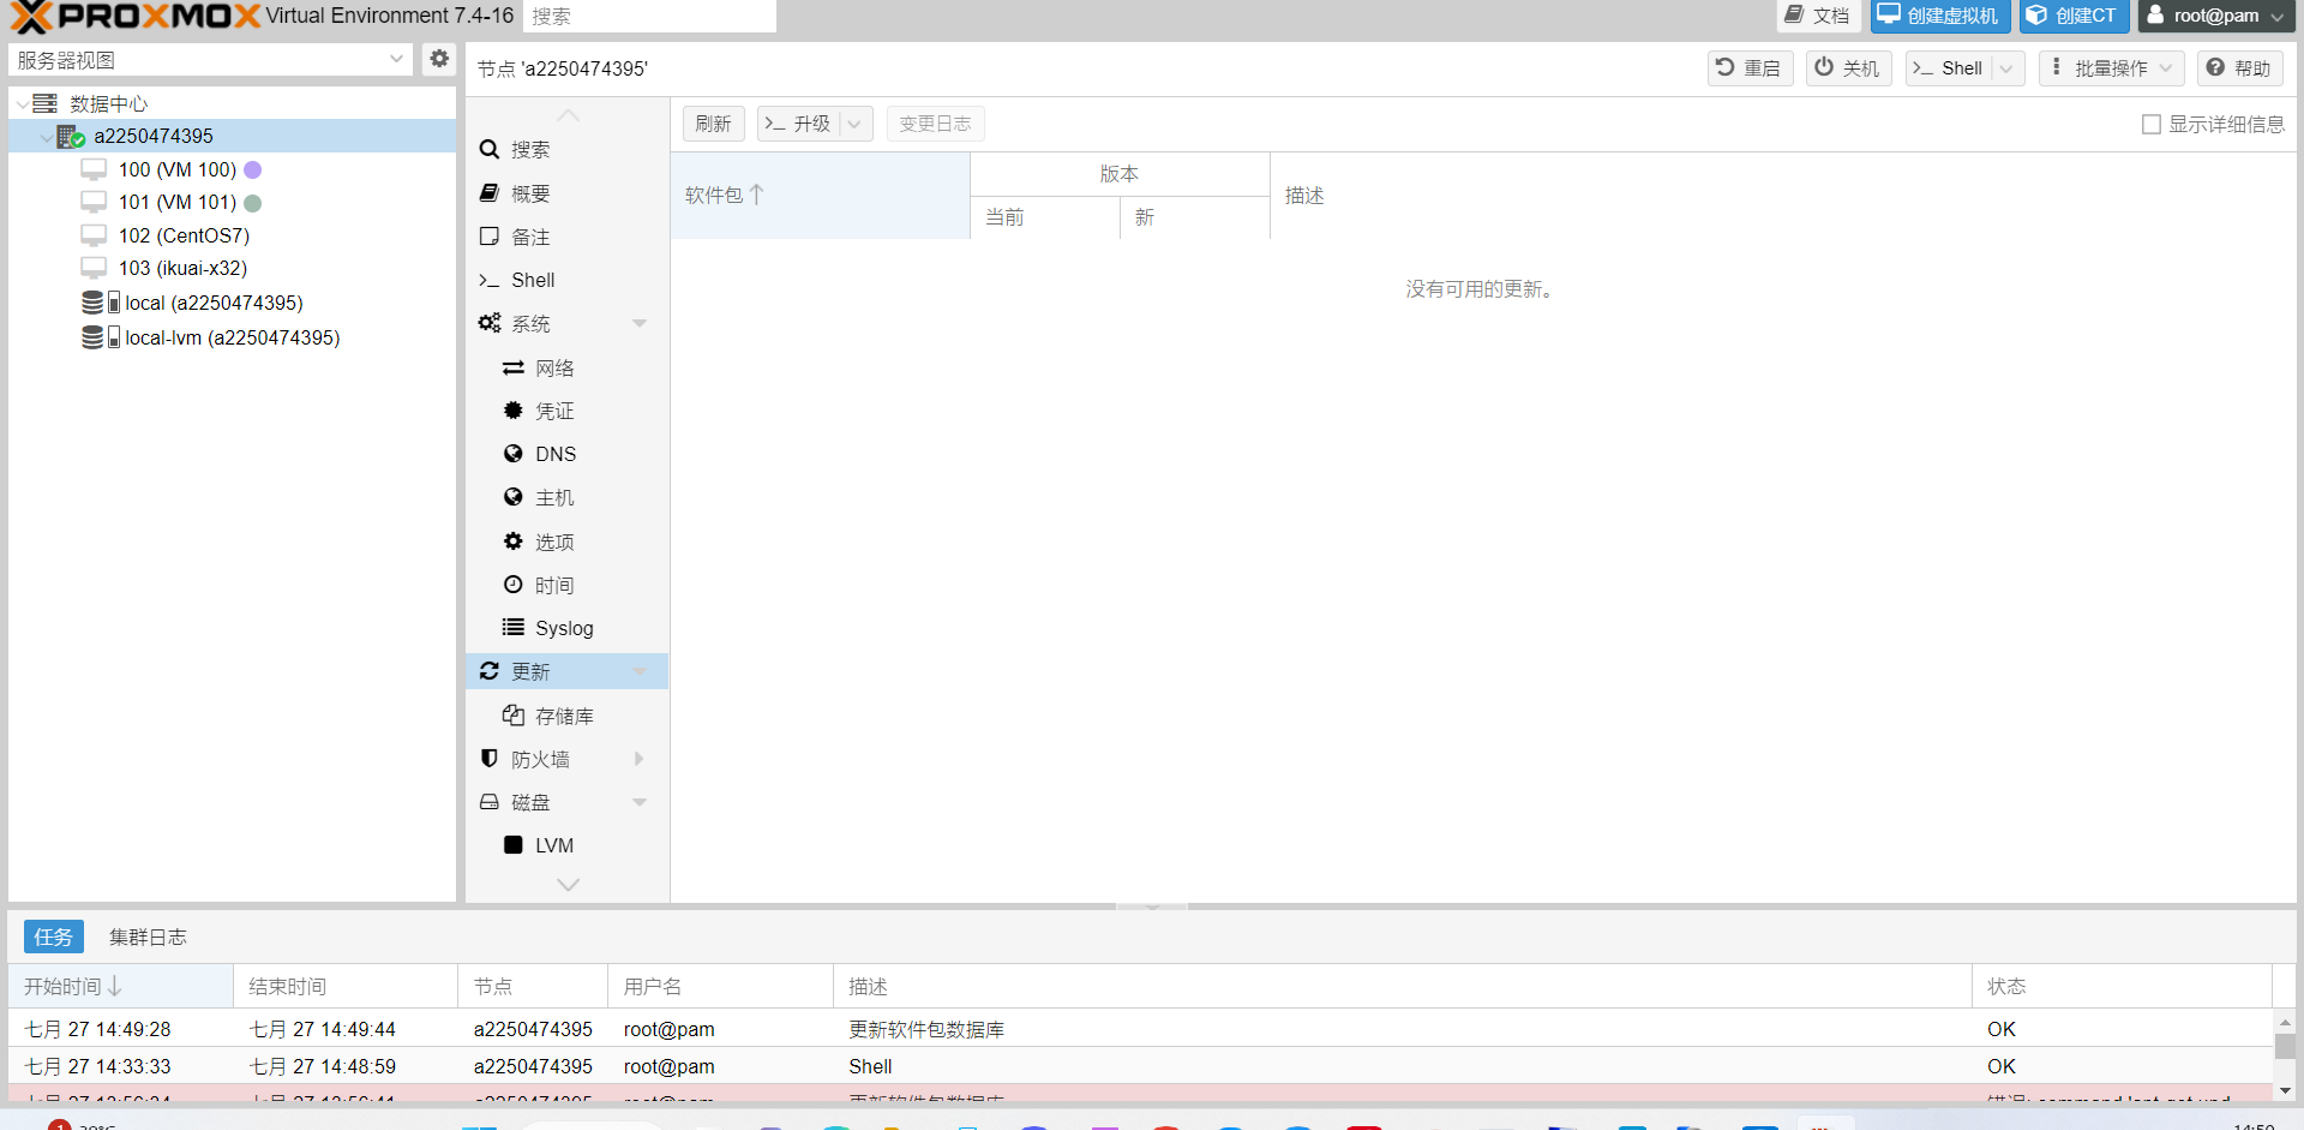Collapse the a2250474395 node tree
The image size is (2304, 1130).
pyautogui.click(x=45, y=137)
